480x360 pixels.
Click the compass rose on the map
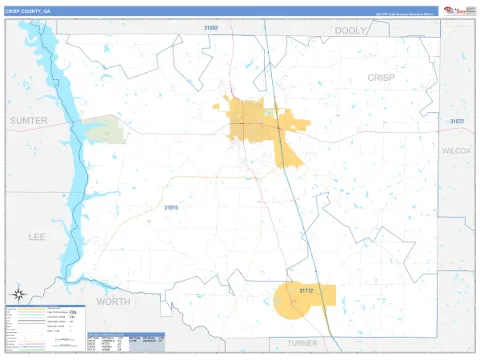[19, 294]
